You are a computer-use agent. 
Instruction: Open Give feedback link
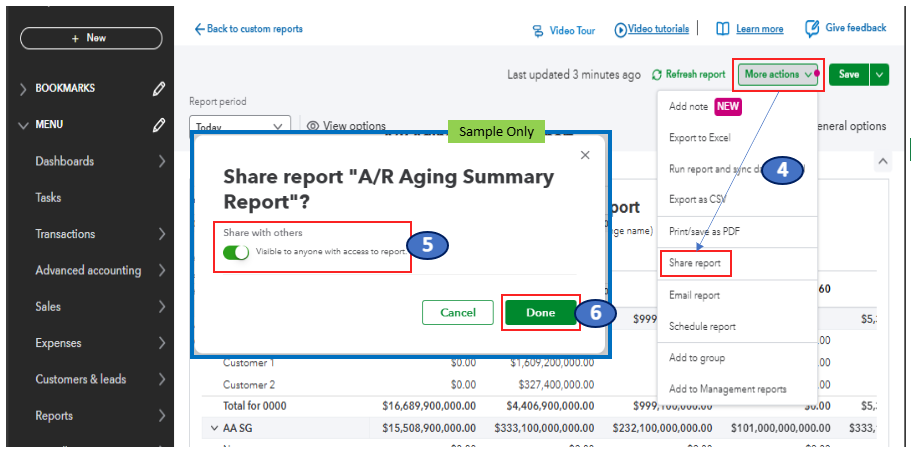[x=856, y=27]
